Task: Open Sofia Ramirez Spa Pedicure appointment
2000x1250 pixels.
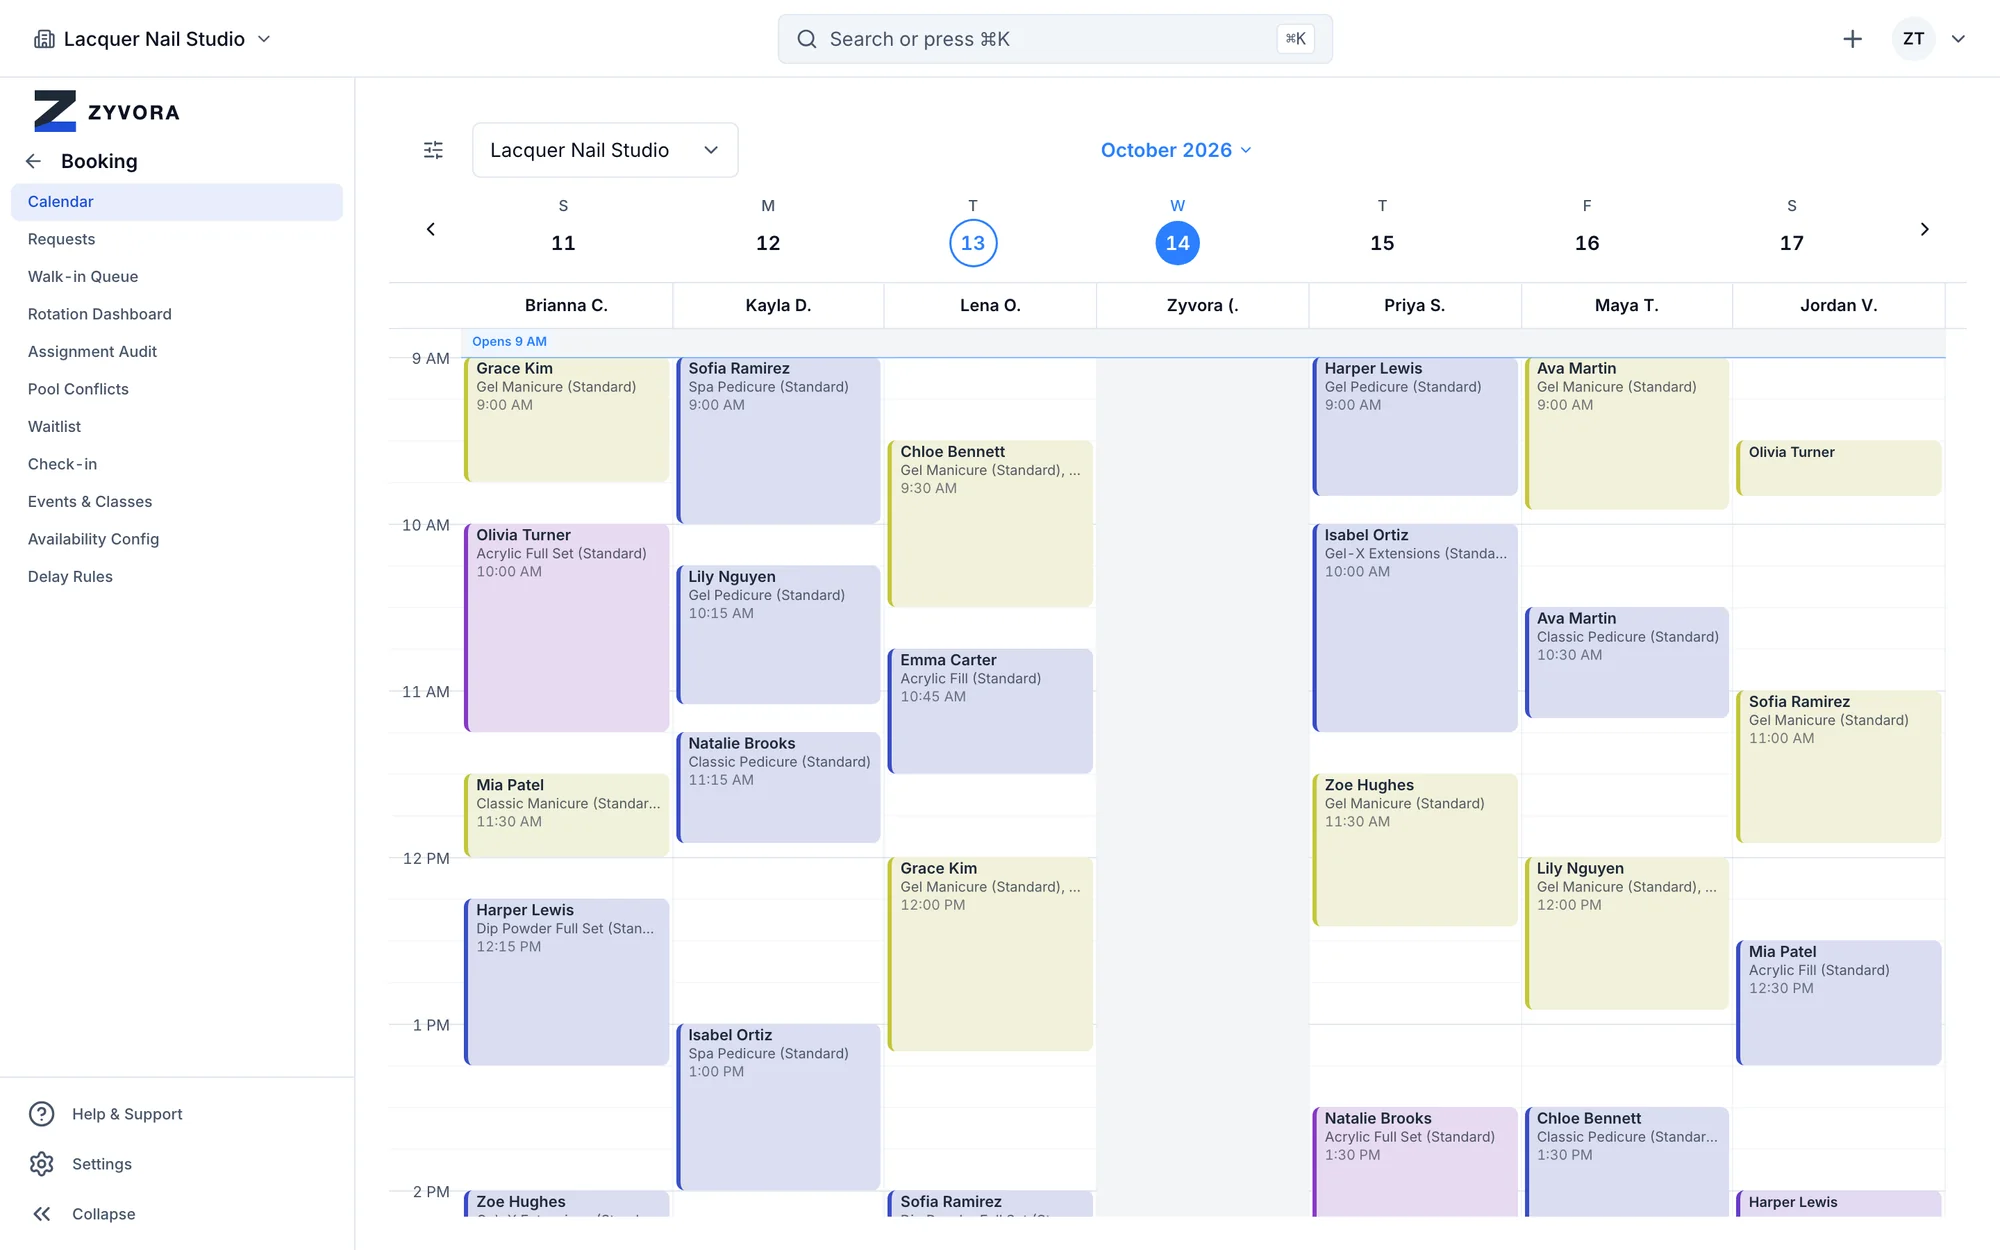Action: click(778, 440)
